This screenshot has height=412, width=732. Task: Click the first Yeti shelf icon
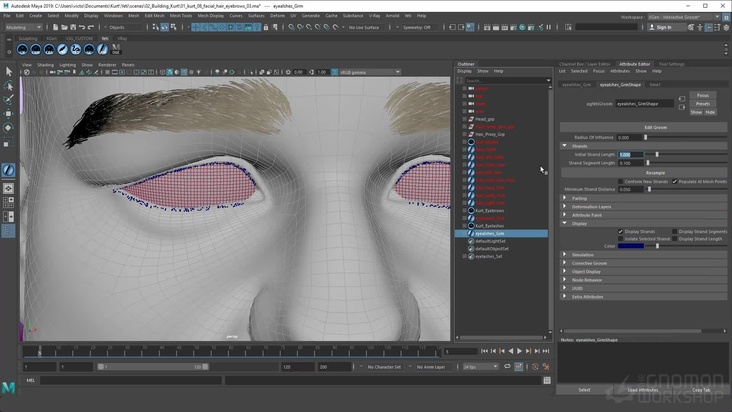pos(23,49)
